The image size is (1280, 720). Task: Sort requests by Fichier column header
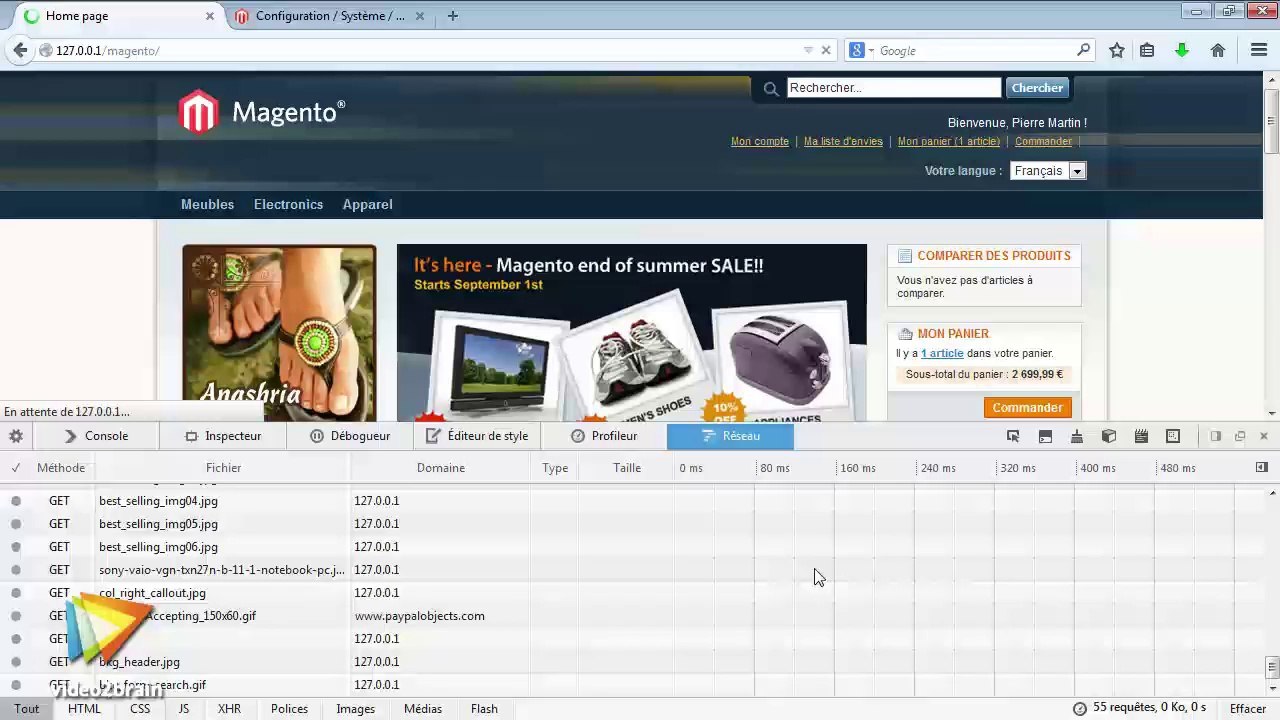(x=223, y=467)
